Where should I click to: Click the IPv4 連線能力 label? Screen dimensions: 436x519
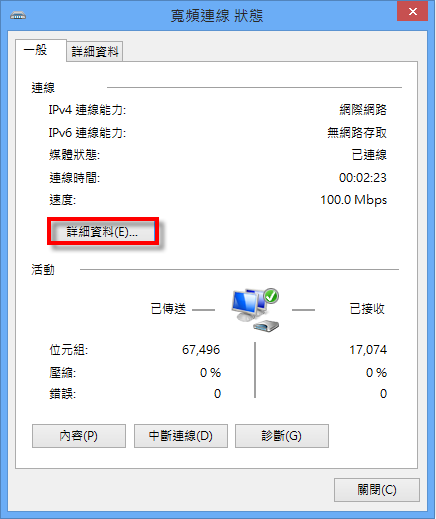(87, 110)
